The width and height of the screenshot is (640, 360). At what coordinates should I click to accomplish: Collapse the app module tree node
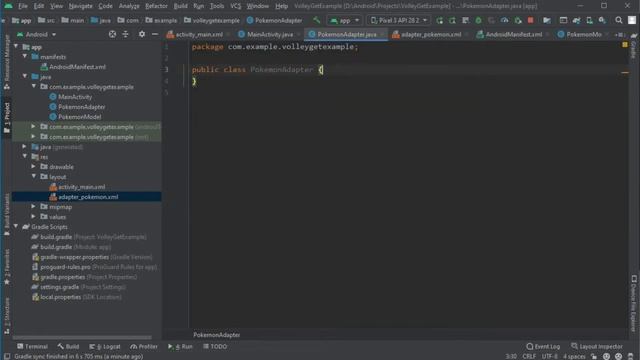16,47
